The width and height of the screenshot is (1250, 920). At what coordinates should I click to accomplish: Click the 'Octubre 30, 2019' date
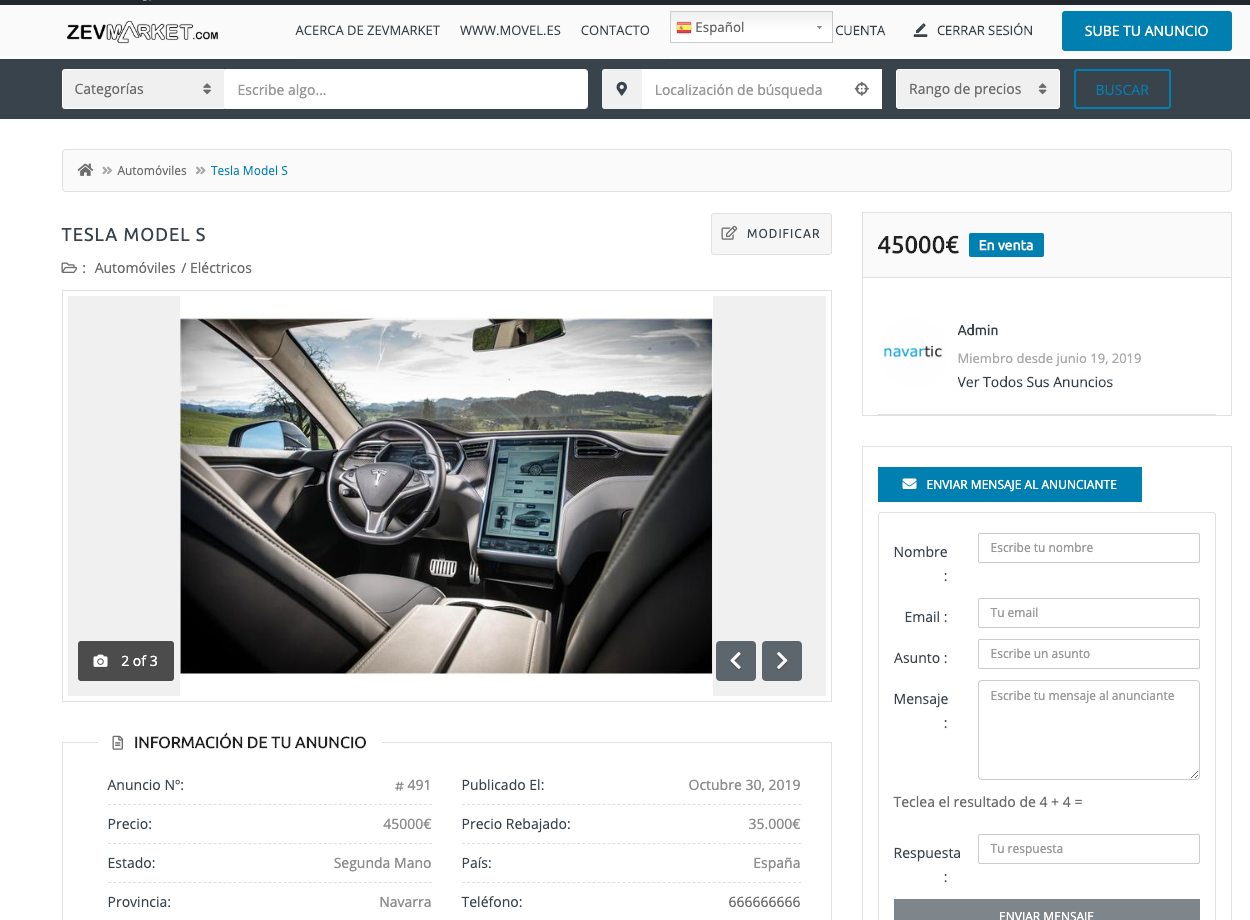(x=744, y=785)
